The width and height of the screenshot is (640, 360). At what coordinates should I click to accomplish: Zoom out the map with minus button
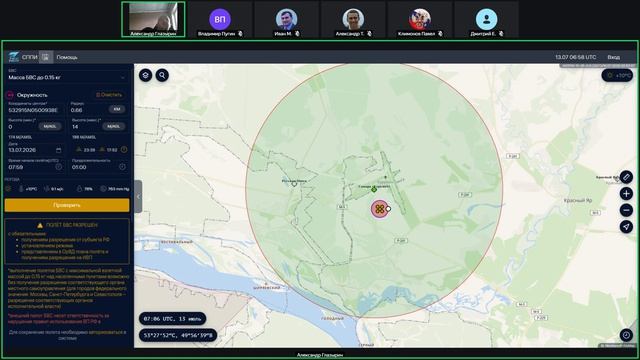pos(626,210)
